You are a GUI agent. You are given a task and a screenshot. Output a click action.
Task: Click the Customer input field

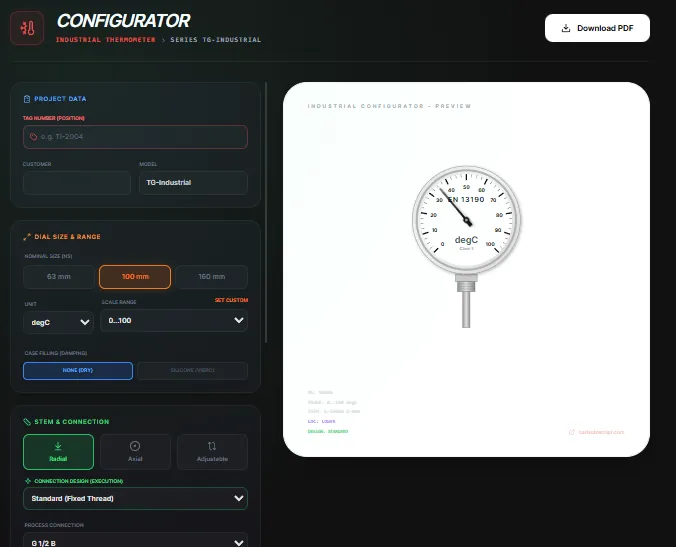point(77,183)
